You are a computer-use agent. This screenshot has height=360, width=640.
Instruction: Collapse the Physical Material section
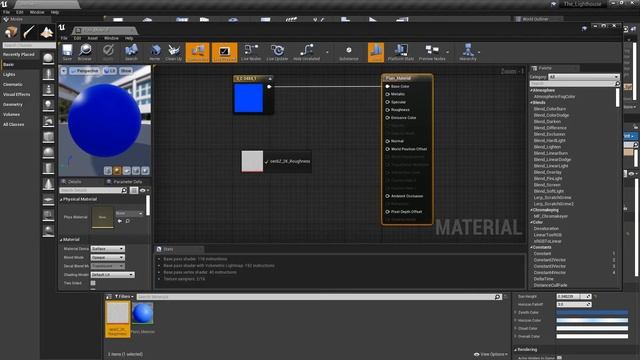(x=62, y=199)
